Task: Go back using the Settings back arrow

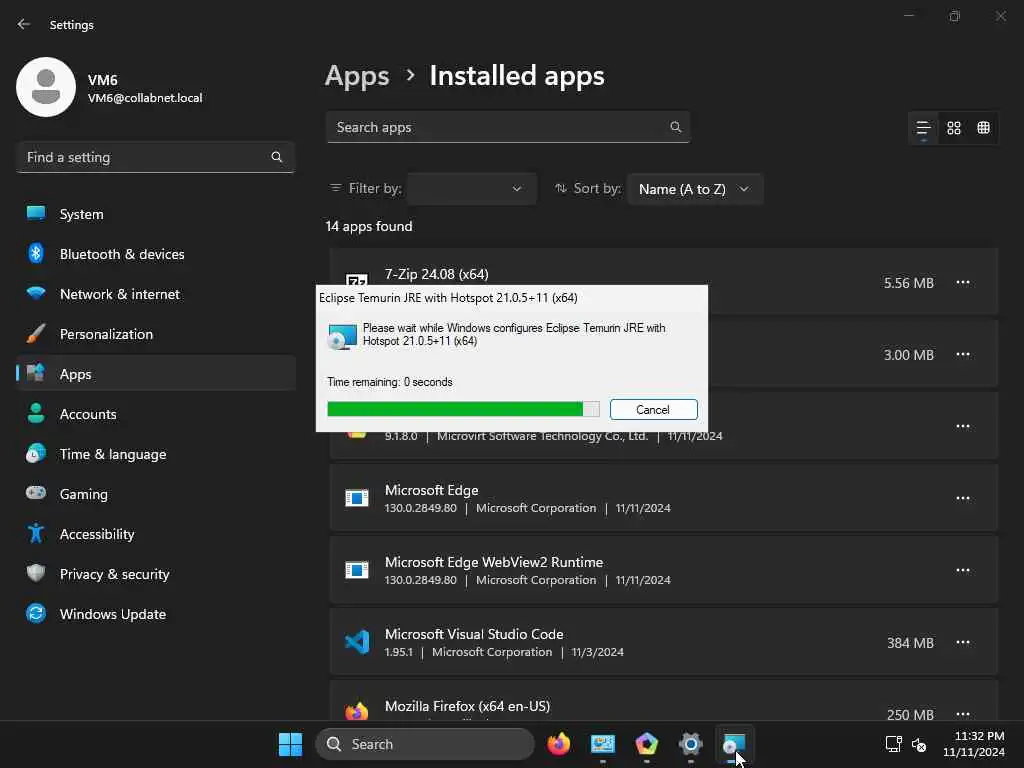Action: coord(24,24)
